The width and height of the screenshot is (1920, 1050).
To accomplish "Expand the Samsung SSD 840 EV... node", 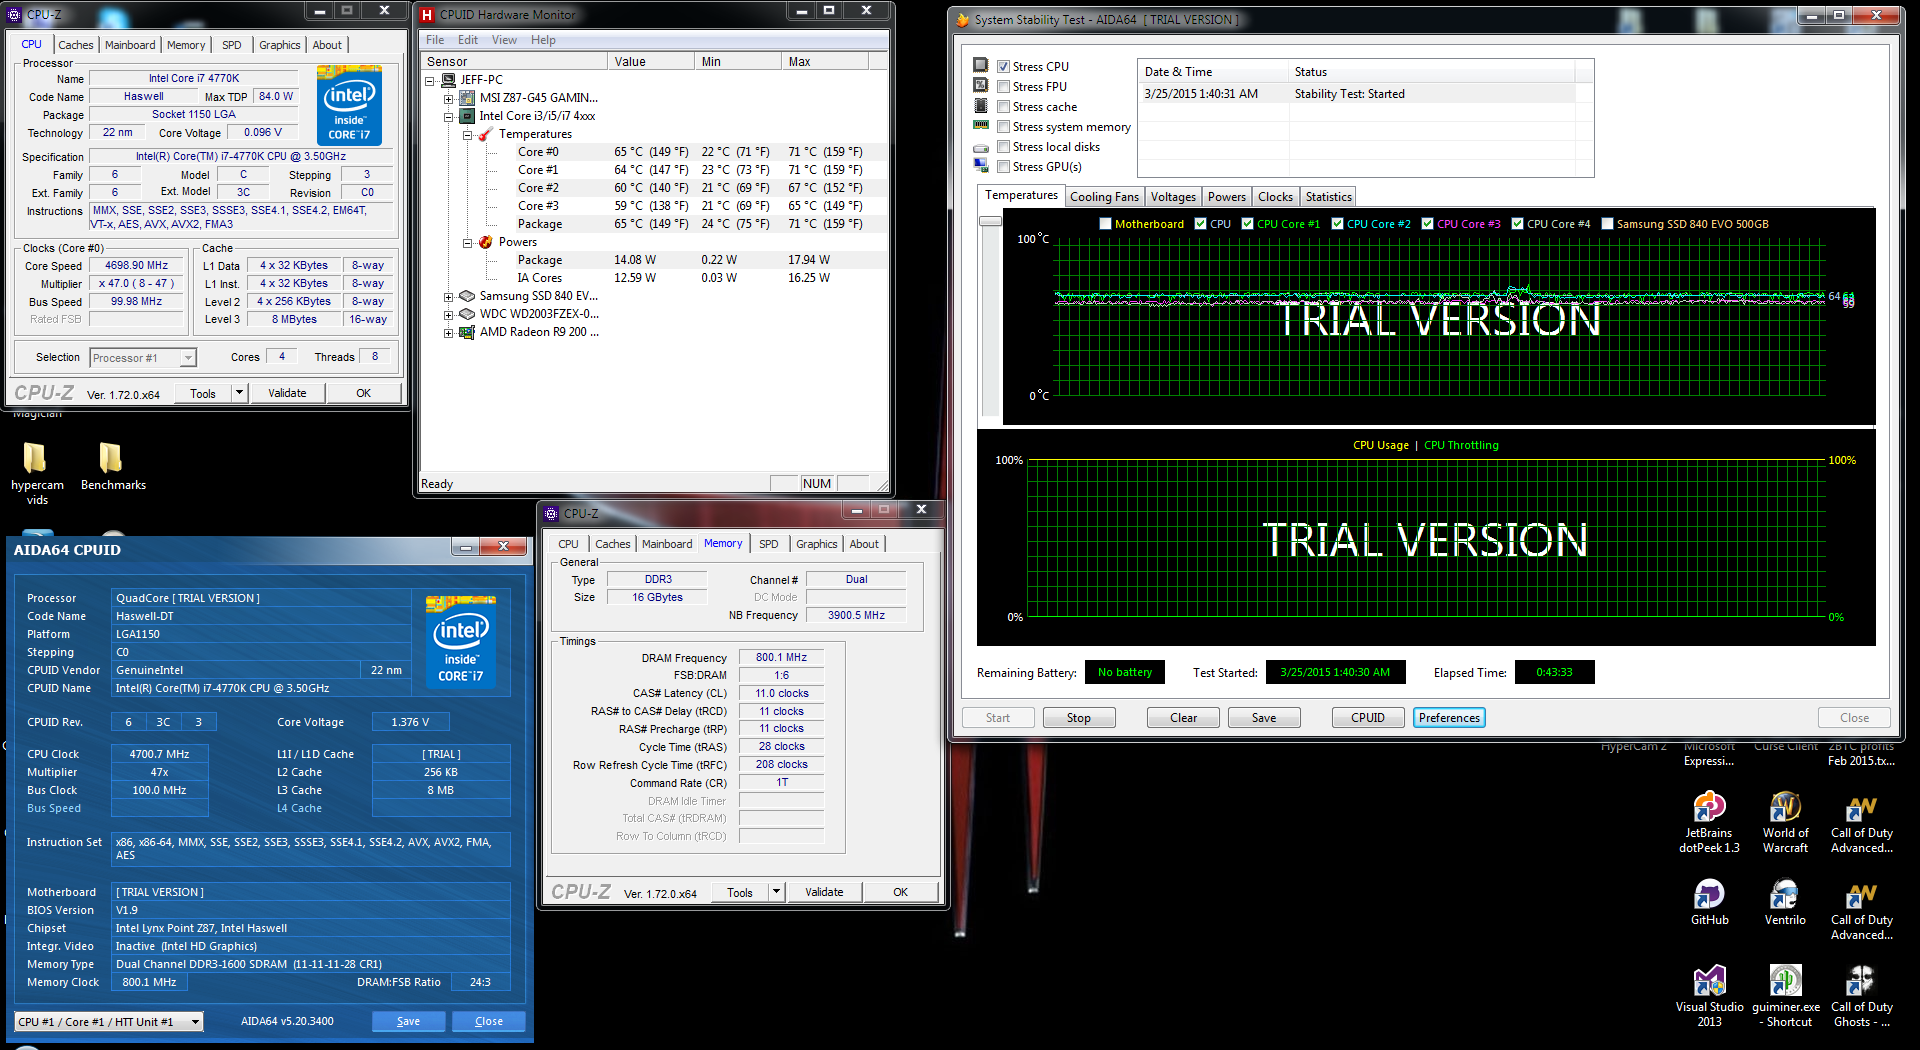I will [x=449, y=296].
